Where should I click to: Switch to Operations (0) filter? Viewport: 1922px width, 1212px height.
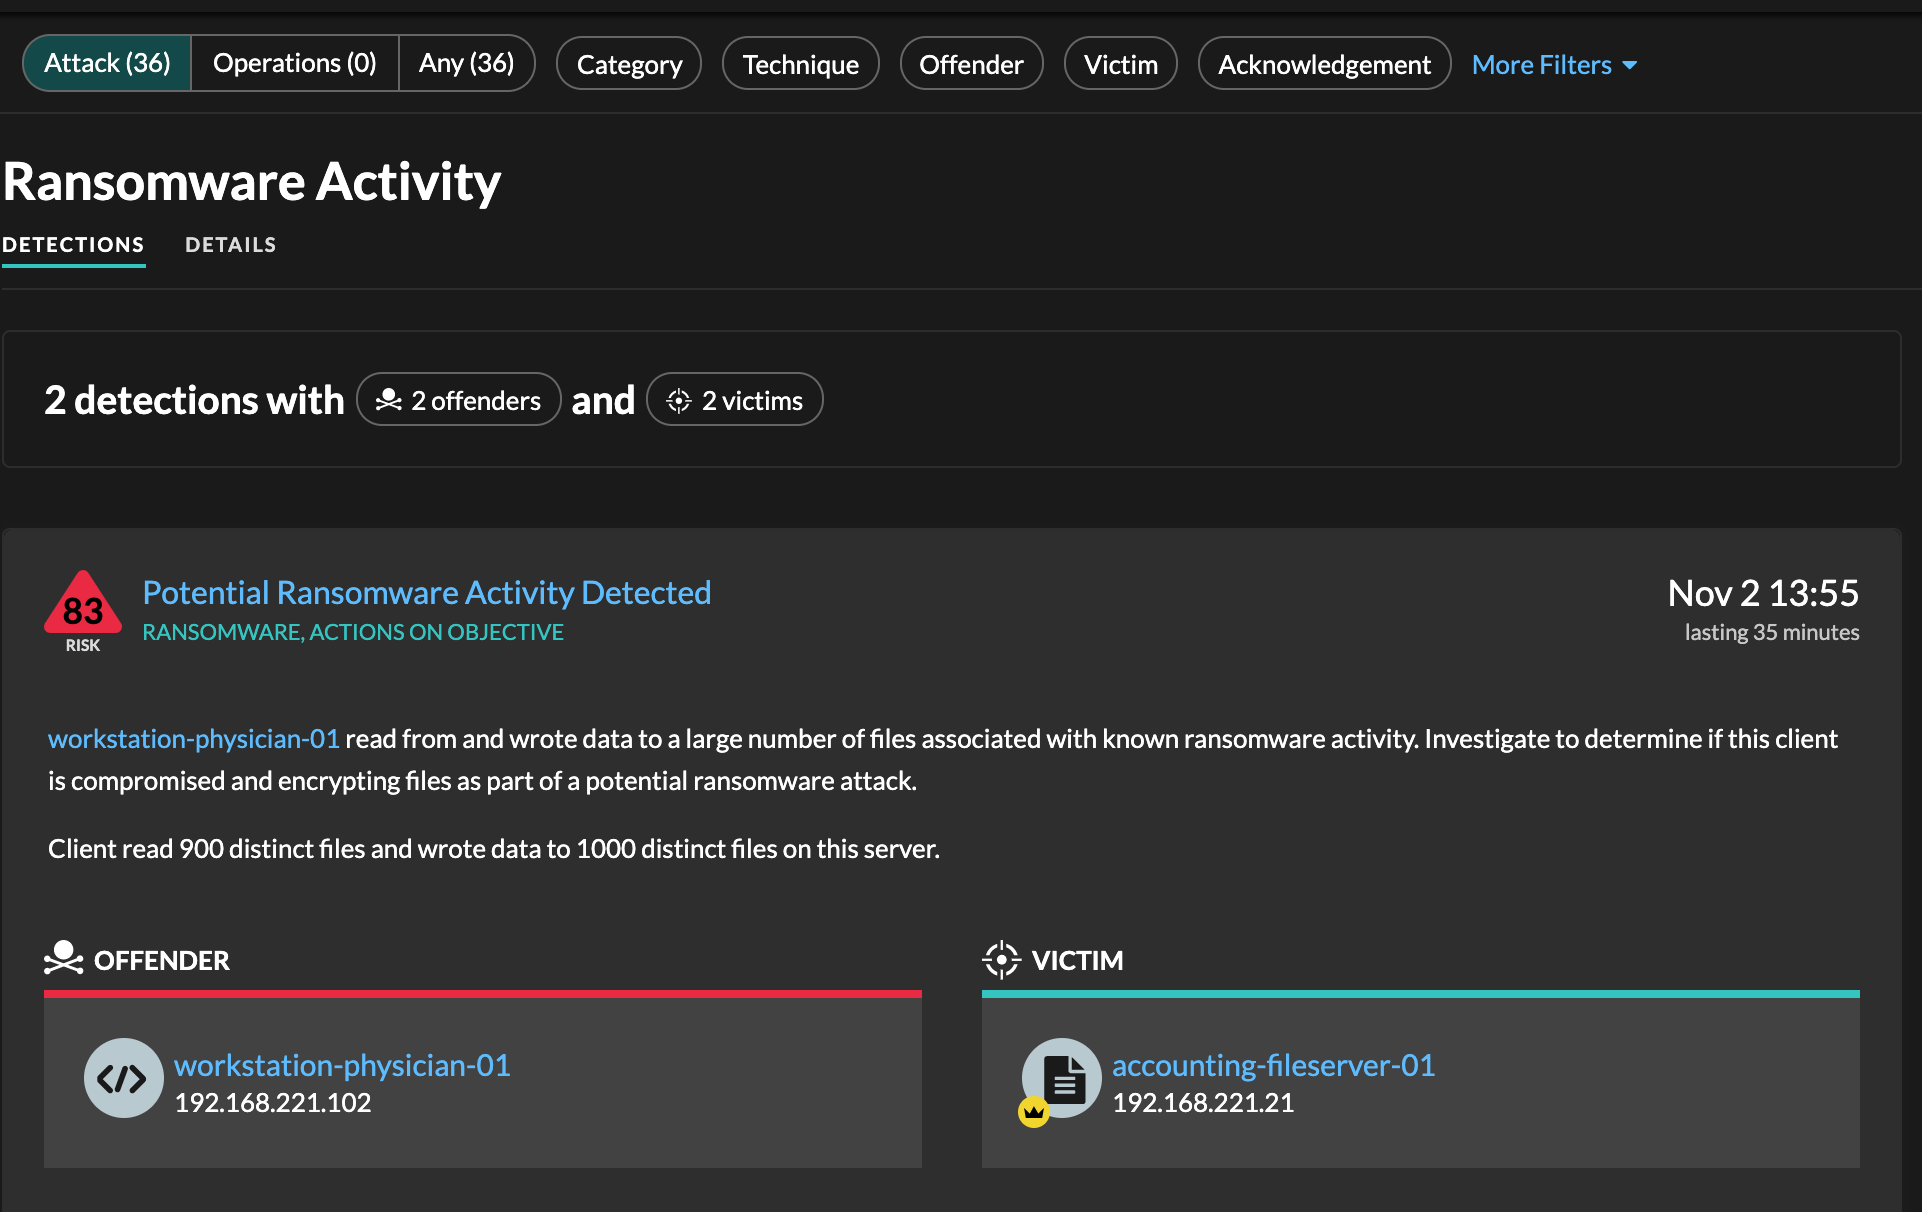coord(295,64)
